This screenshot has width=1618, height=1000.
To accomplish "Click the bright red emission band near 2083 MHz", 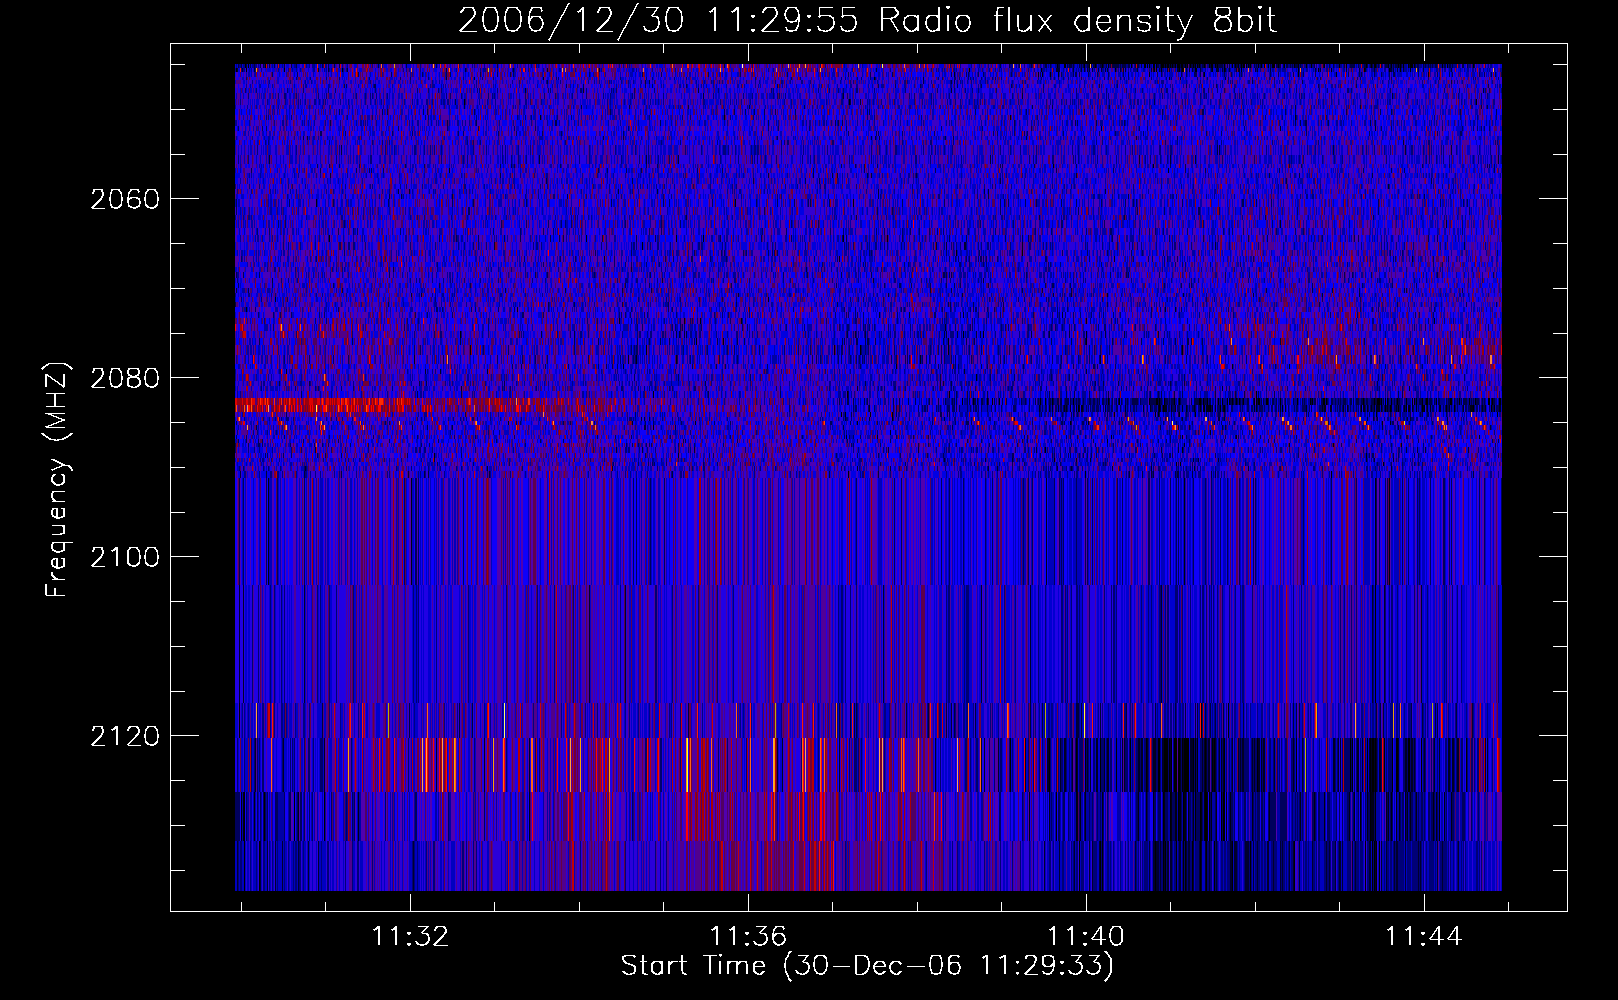I will click(x=425, y=405).
